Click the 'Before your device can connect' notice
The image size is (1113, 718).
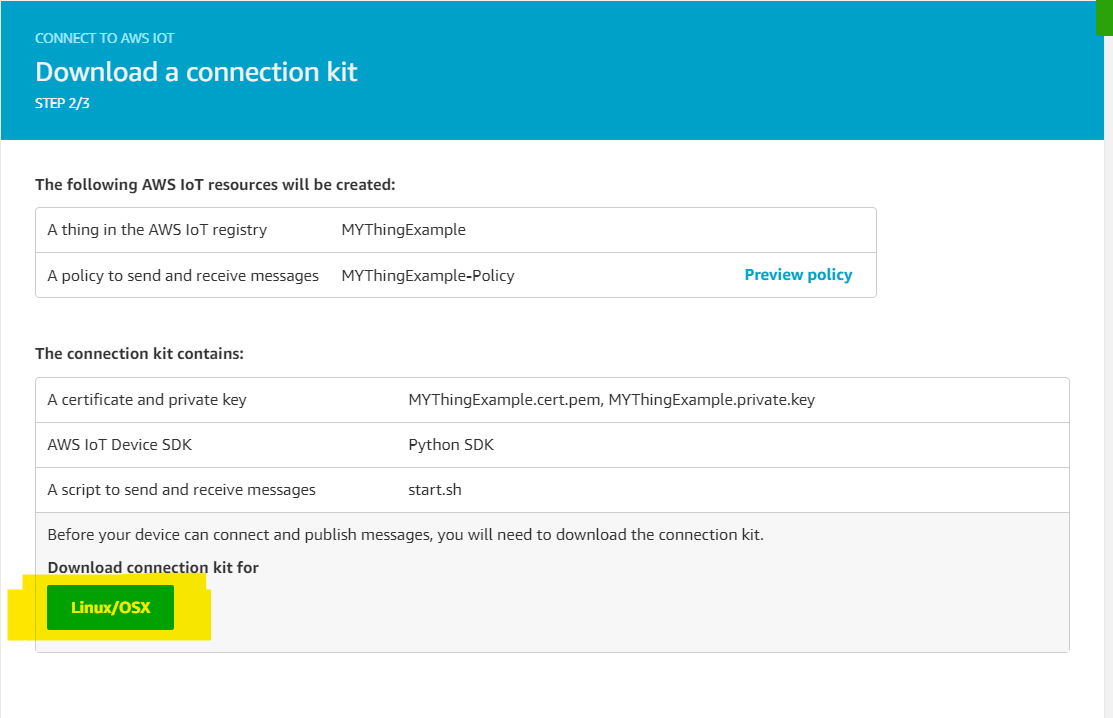coord(405,535)
